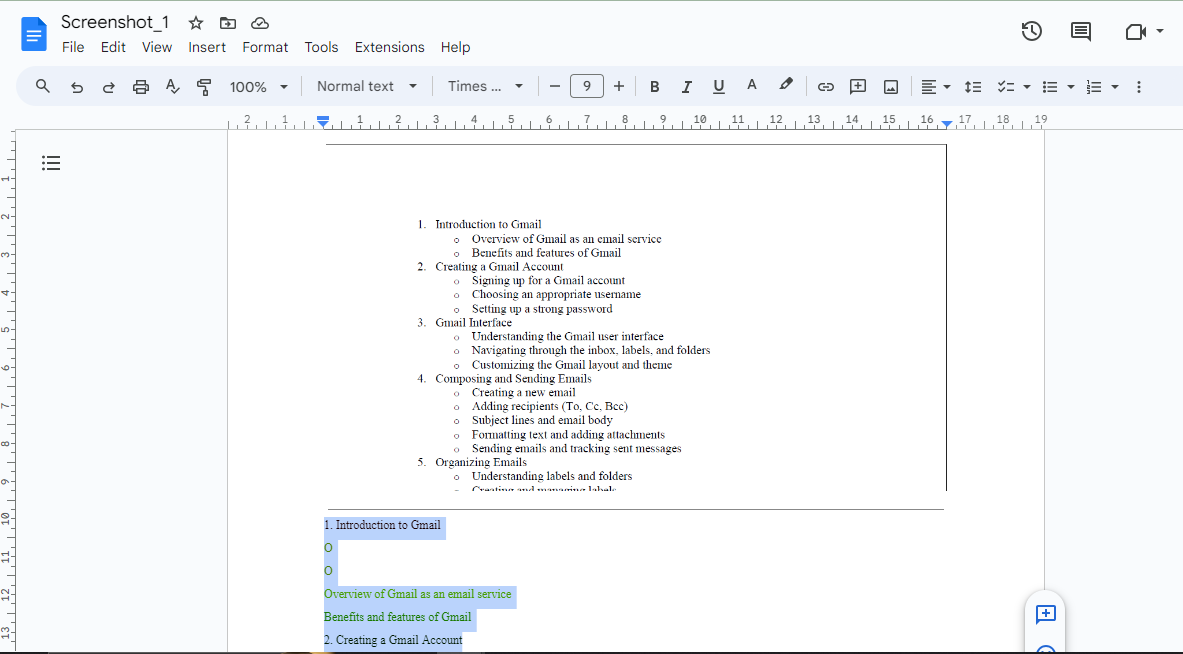Open the Edit menu
The image size is (1183, 654).
(x=113, y=47)
